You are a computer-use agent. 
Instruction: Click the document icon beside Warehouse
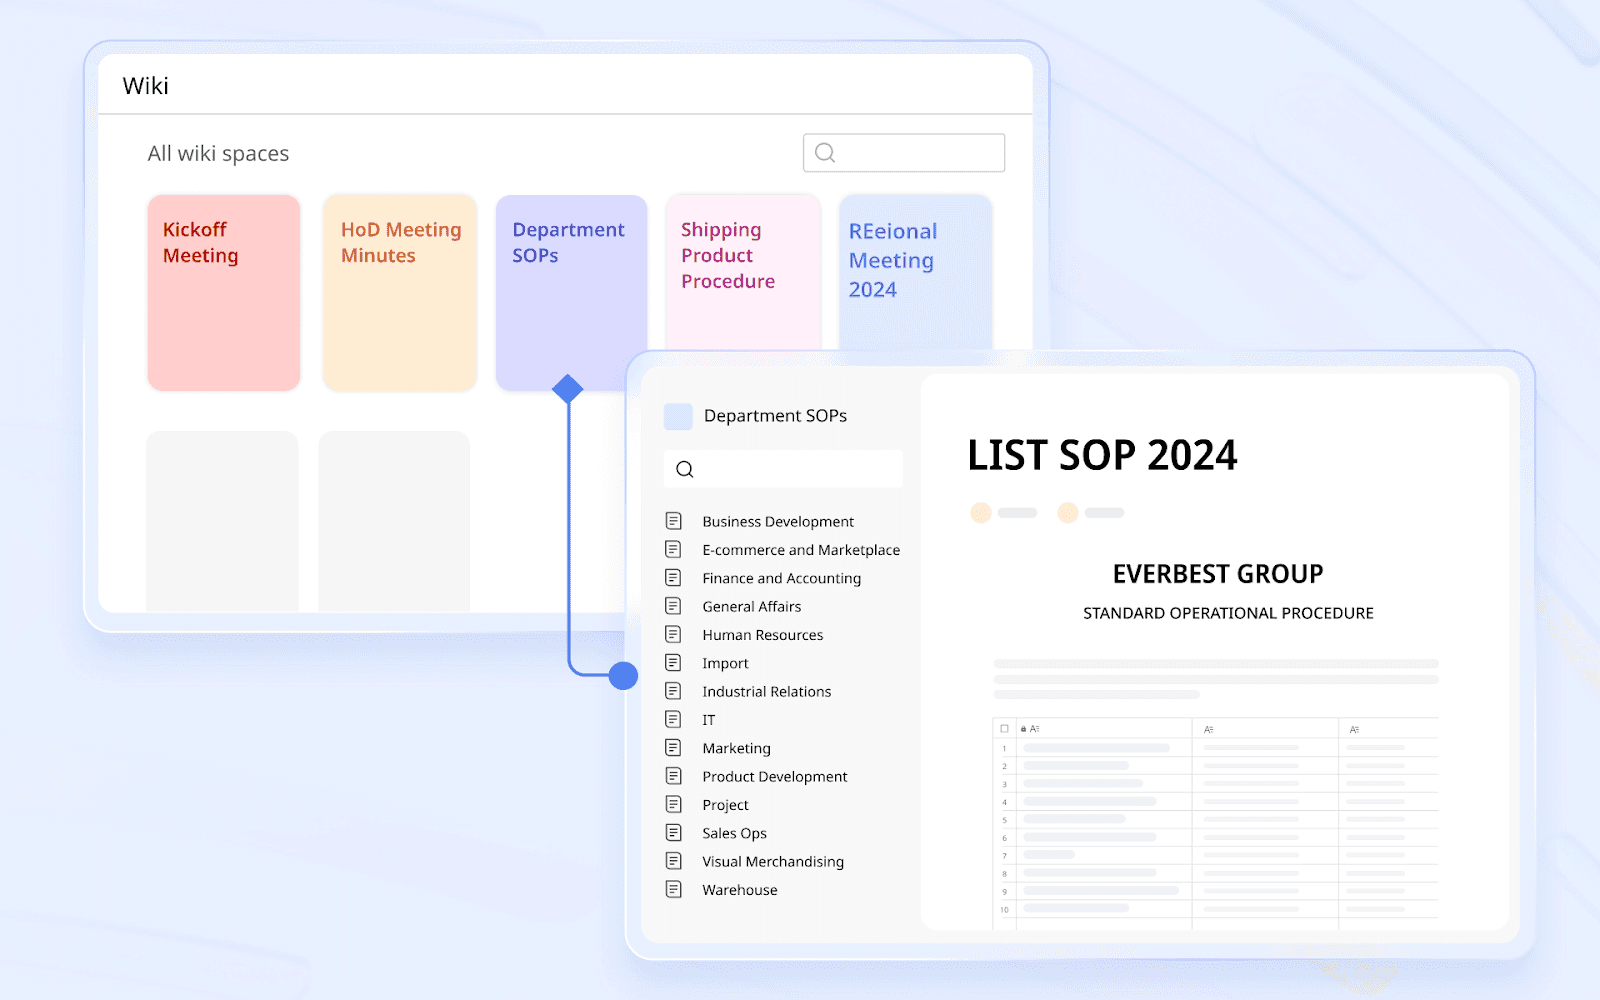click(675, 888)
